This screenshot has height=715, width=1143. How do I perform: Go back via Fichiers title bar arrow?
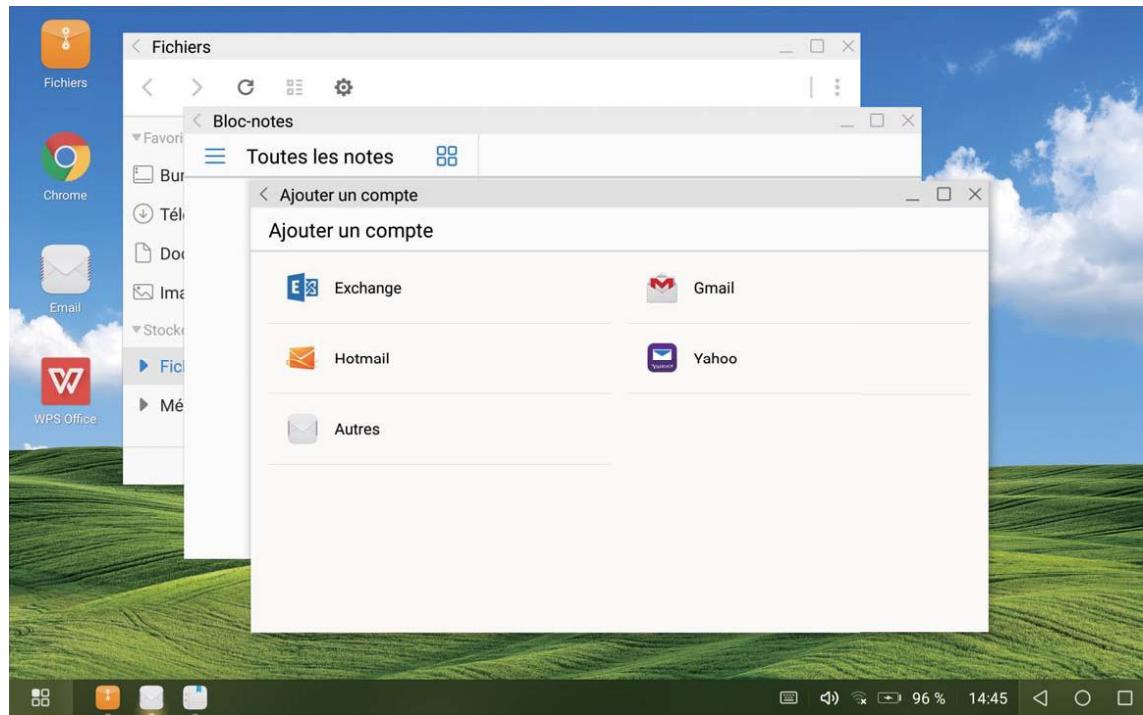[136, 47]
